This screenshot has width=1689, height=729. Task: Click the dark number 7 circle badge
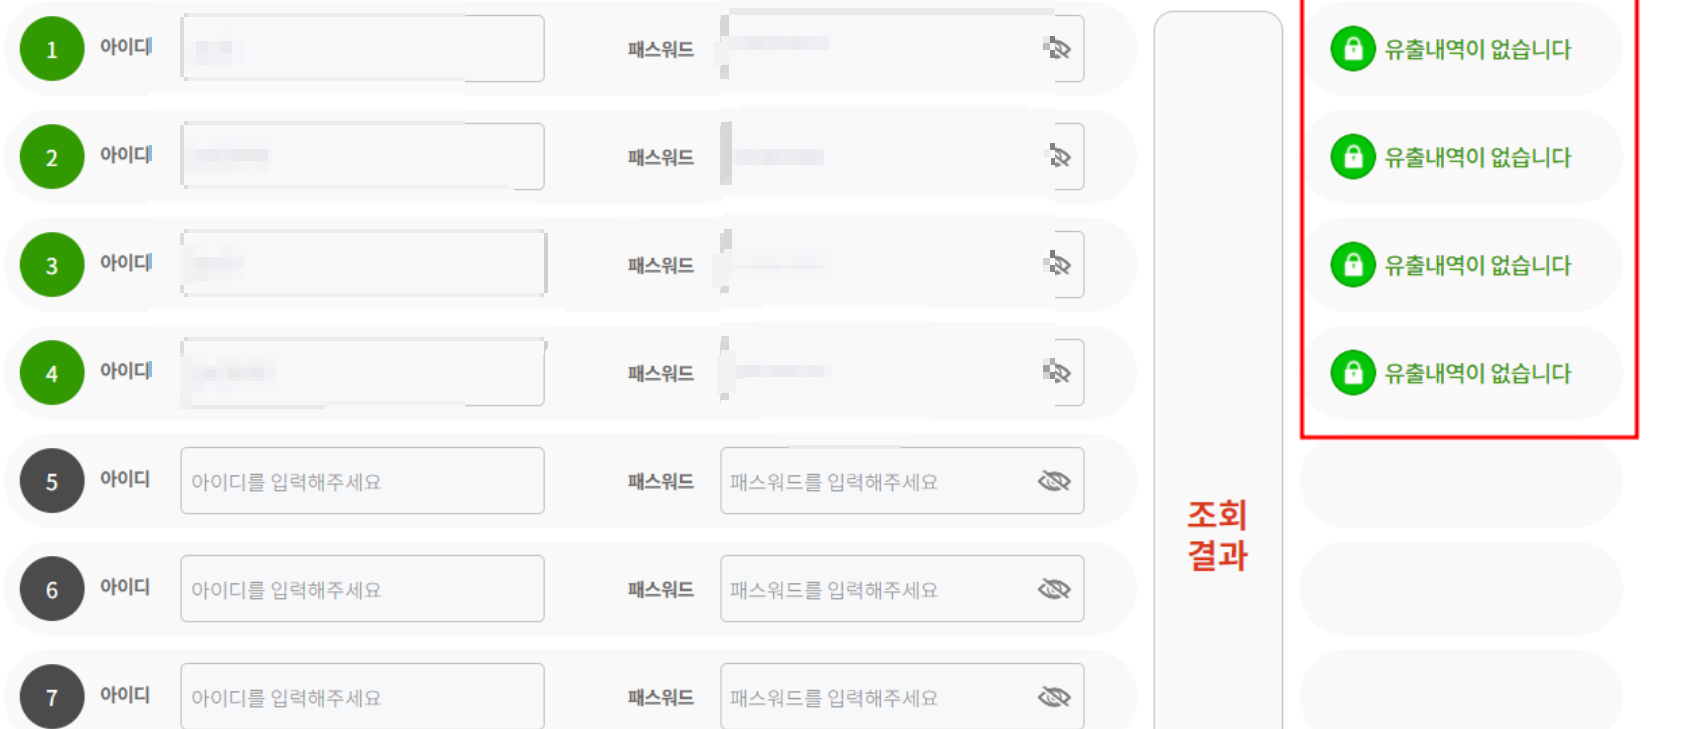pos(51,696)
